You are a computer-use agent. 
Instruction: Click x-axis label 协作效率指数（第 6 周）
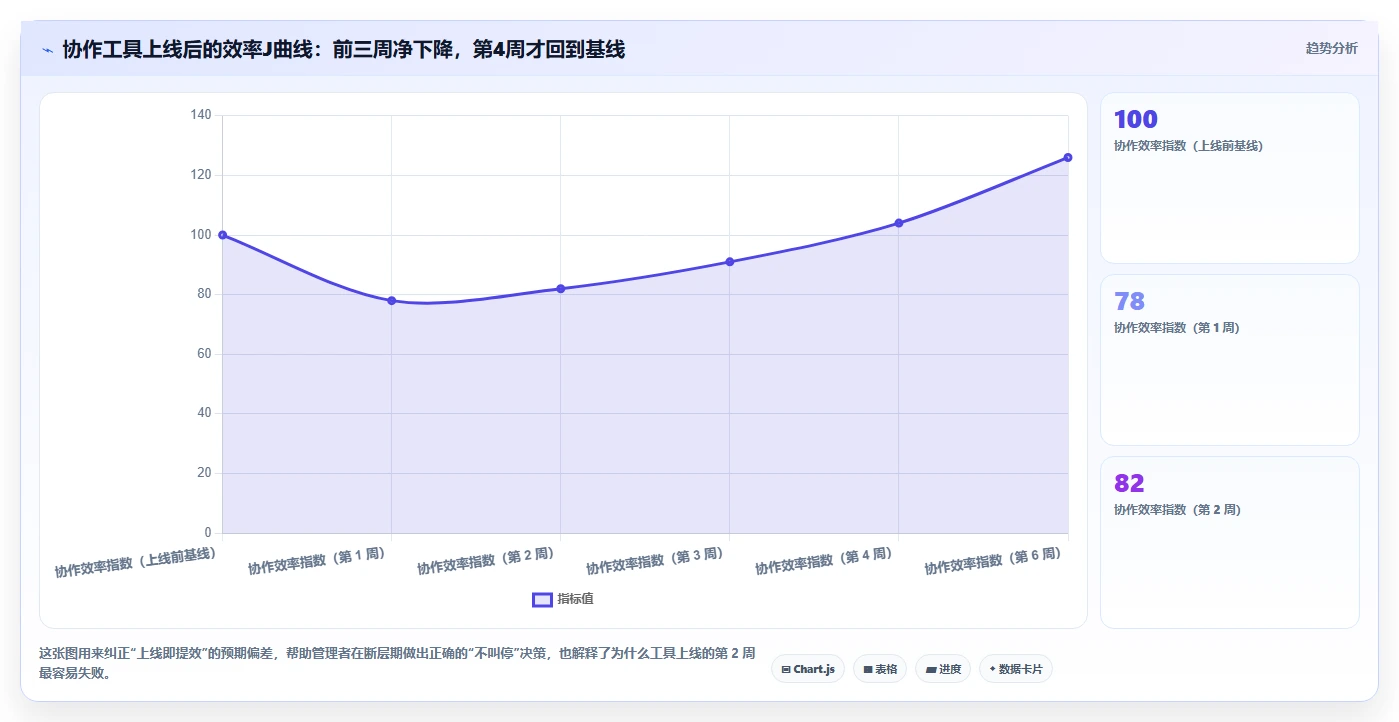(x=992, y=561)
